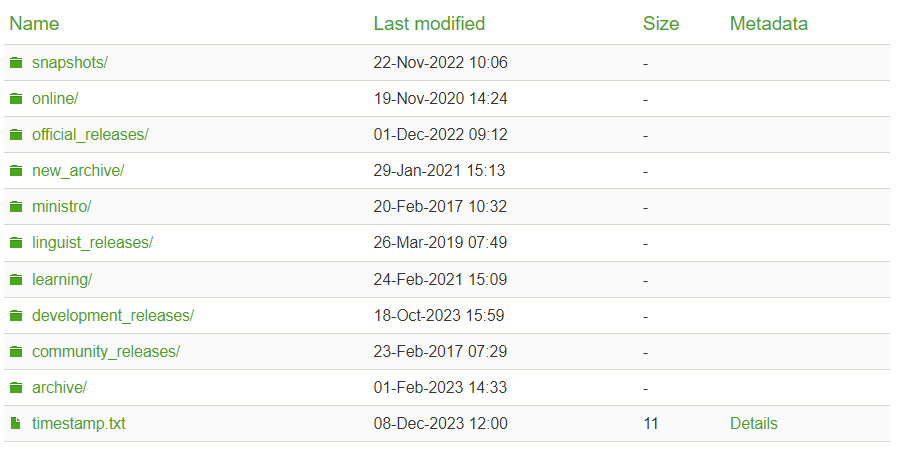
Task: Open the community_releases/ directory link
Action: pos(106,352)
